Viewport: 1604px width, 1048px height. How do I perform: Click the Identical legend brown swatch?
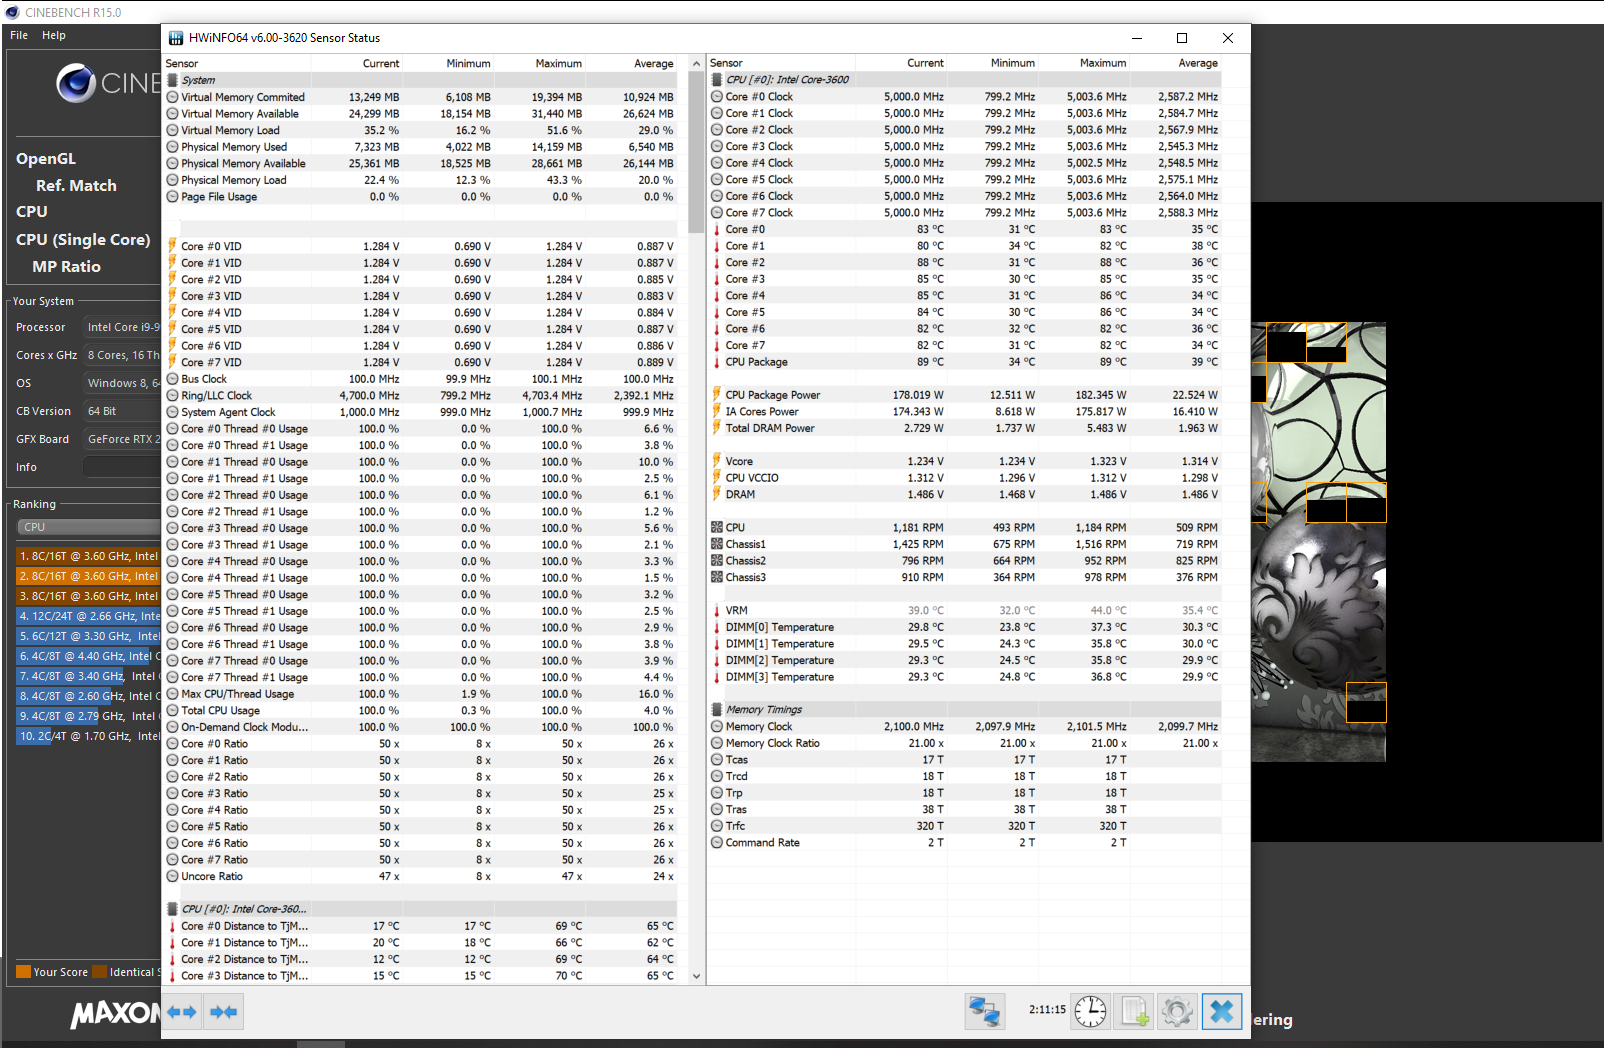coord(99,972)
